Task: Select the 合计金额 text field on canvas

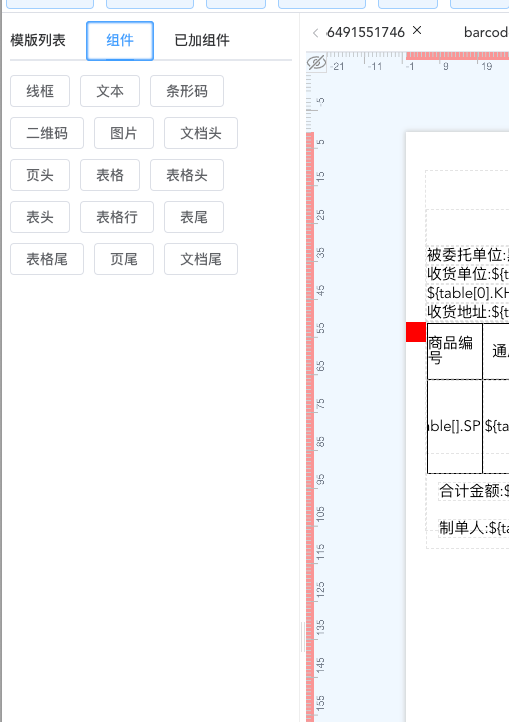Action: [474, 491]
